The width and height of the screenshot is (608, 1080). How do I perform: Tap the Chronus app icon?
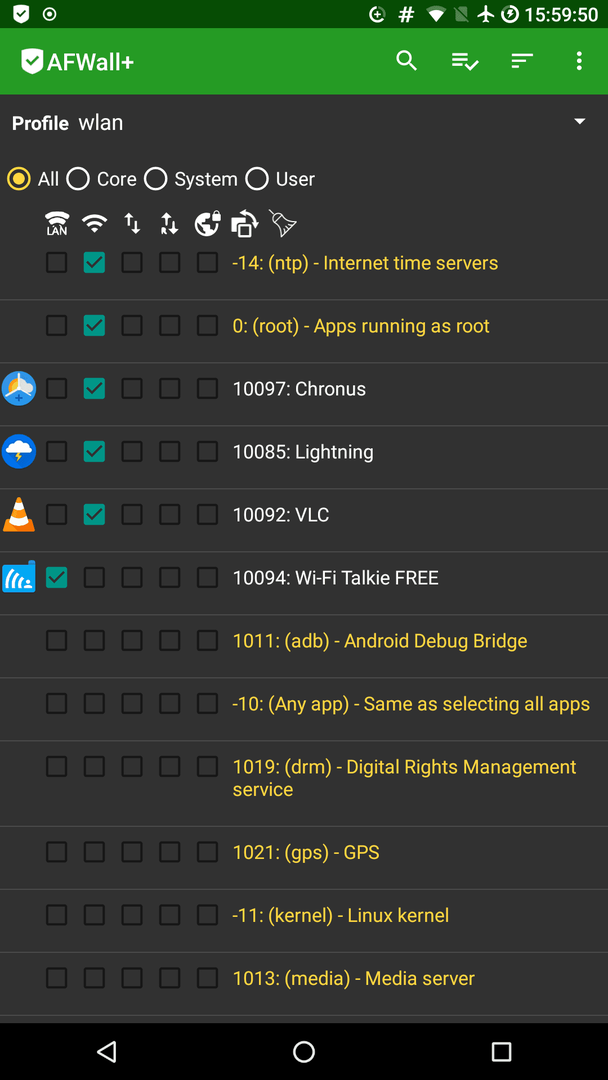click(x=19, y=388)
